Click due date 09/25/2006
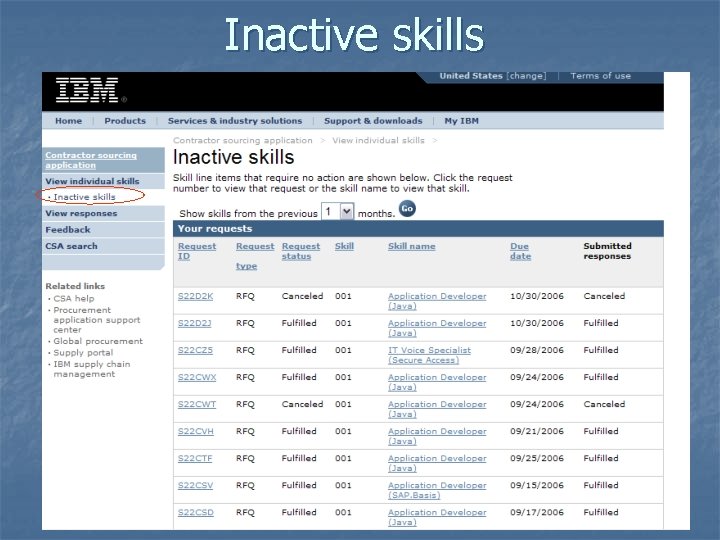Viewport: 720px width, 540px height. 537,459
